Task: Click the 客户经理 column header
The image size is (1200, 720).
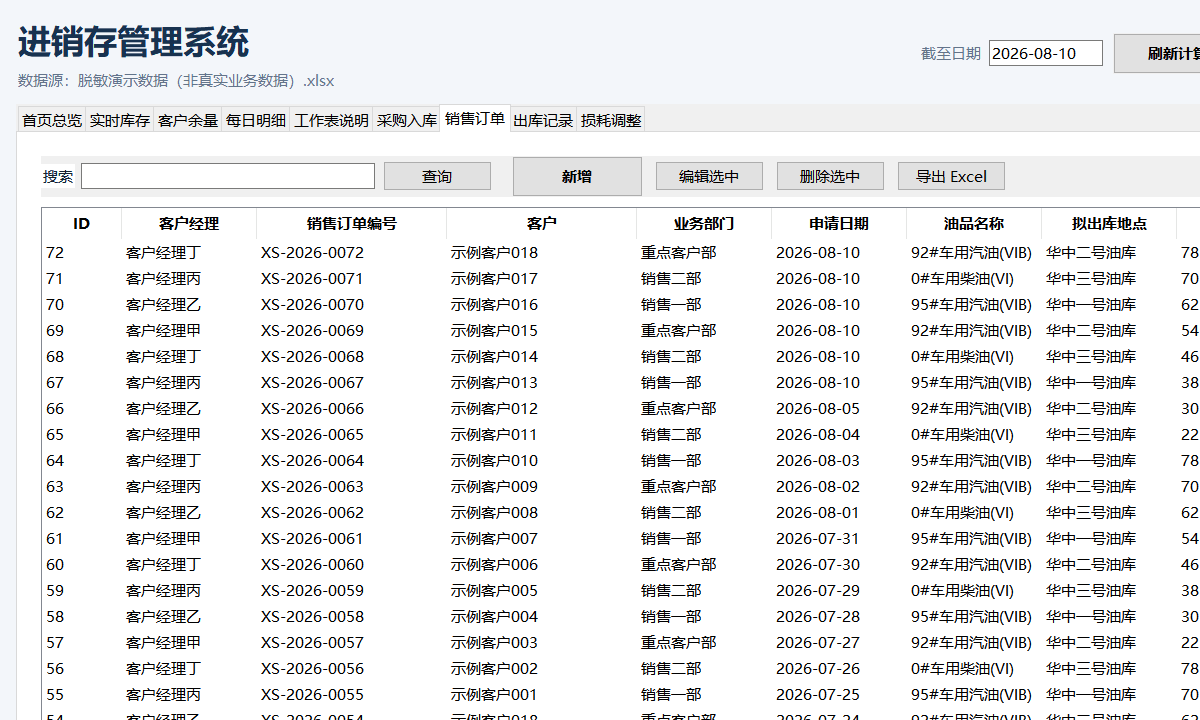Action: pos(189,224)
